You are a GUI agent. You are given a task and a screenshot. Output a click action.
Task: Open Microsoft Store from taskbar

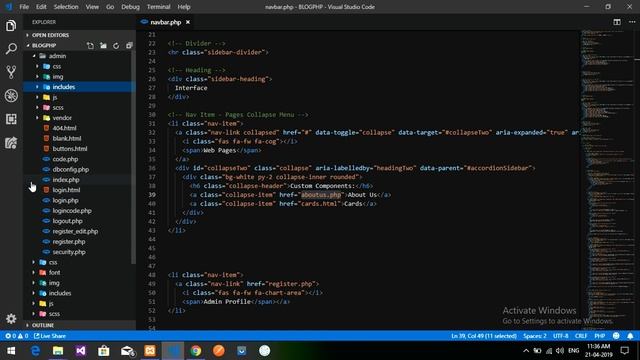[x=104, y=351]
